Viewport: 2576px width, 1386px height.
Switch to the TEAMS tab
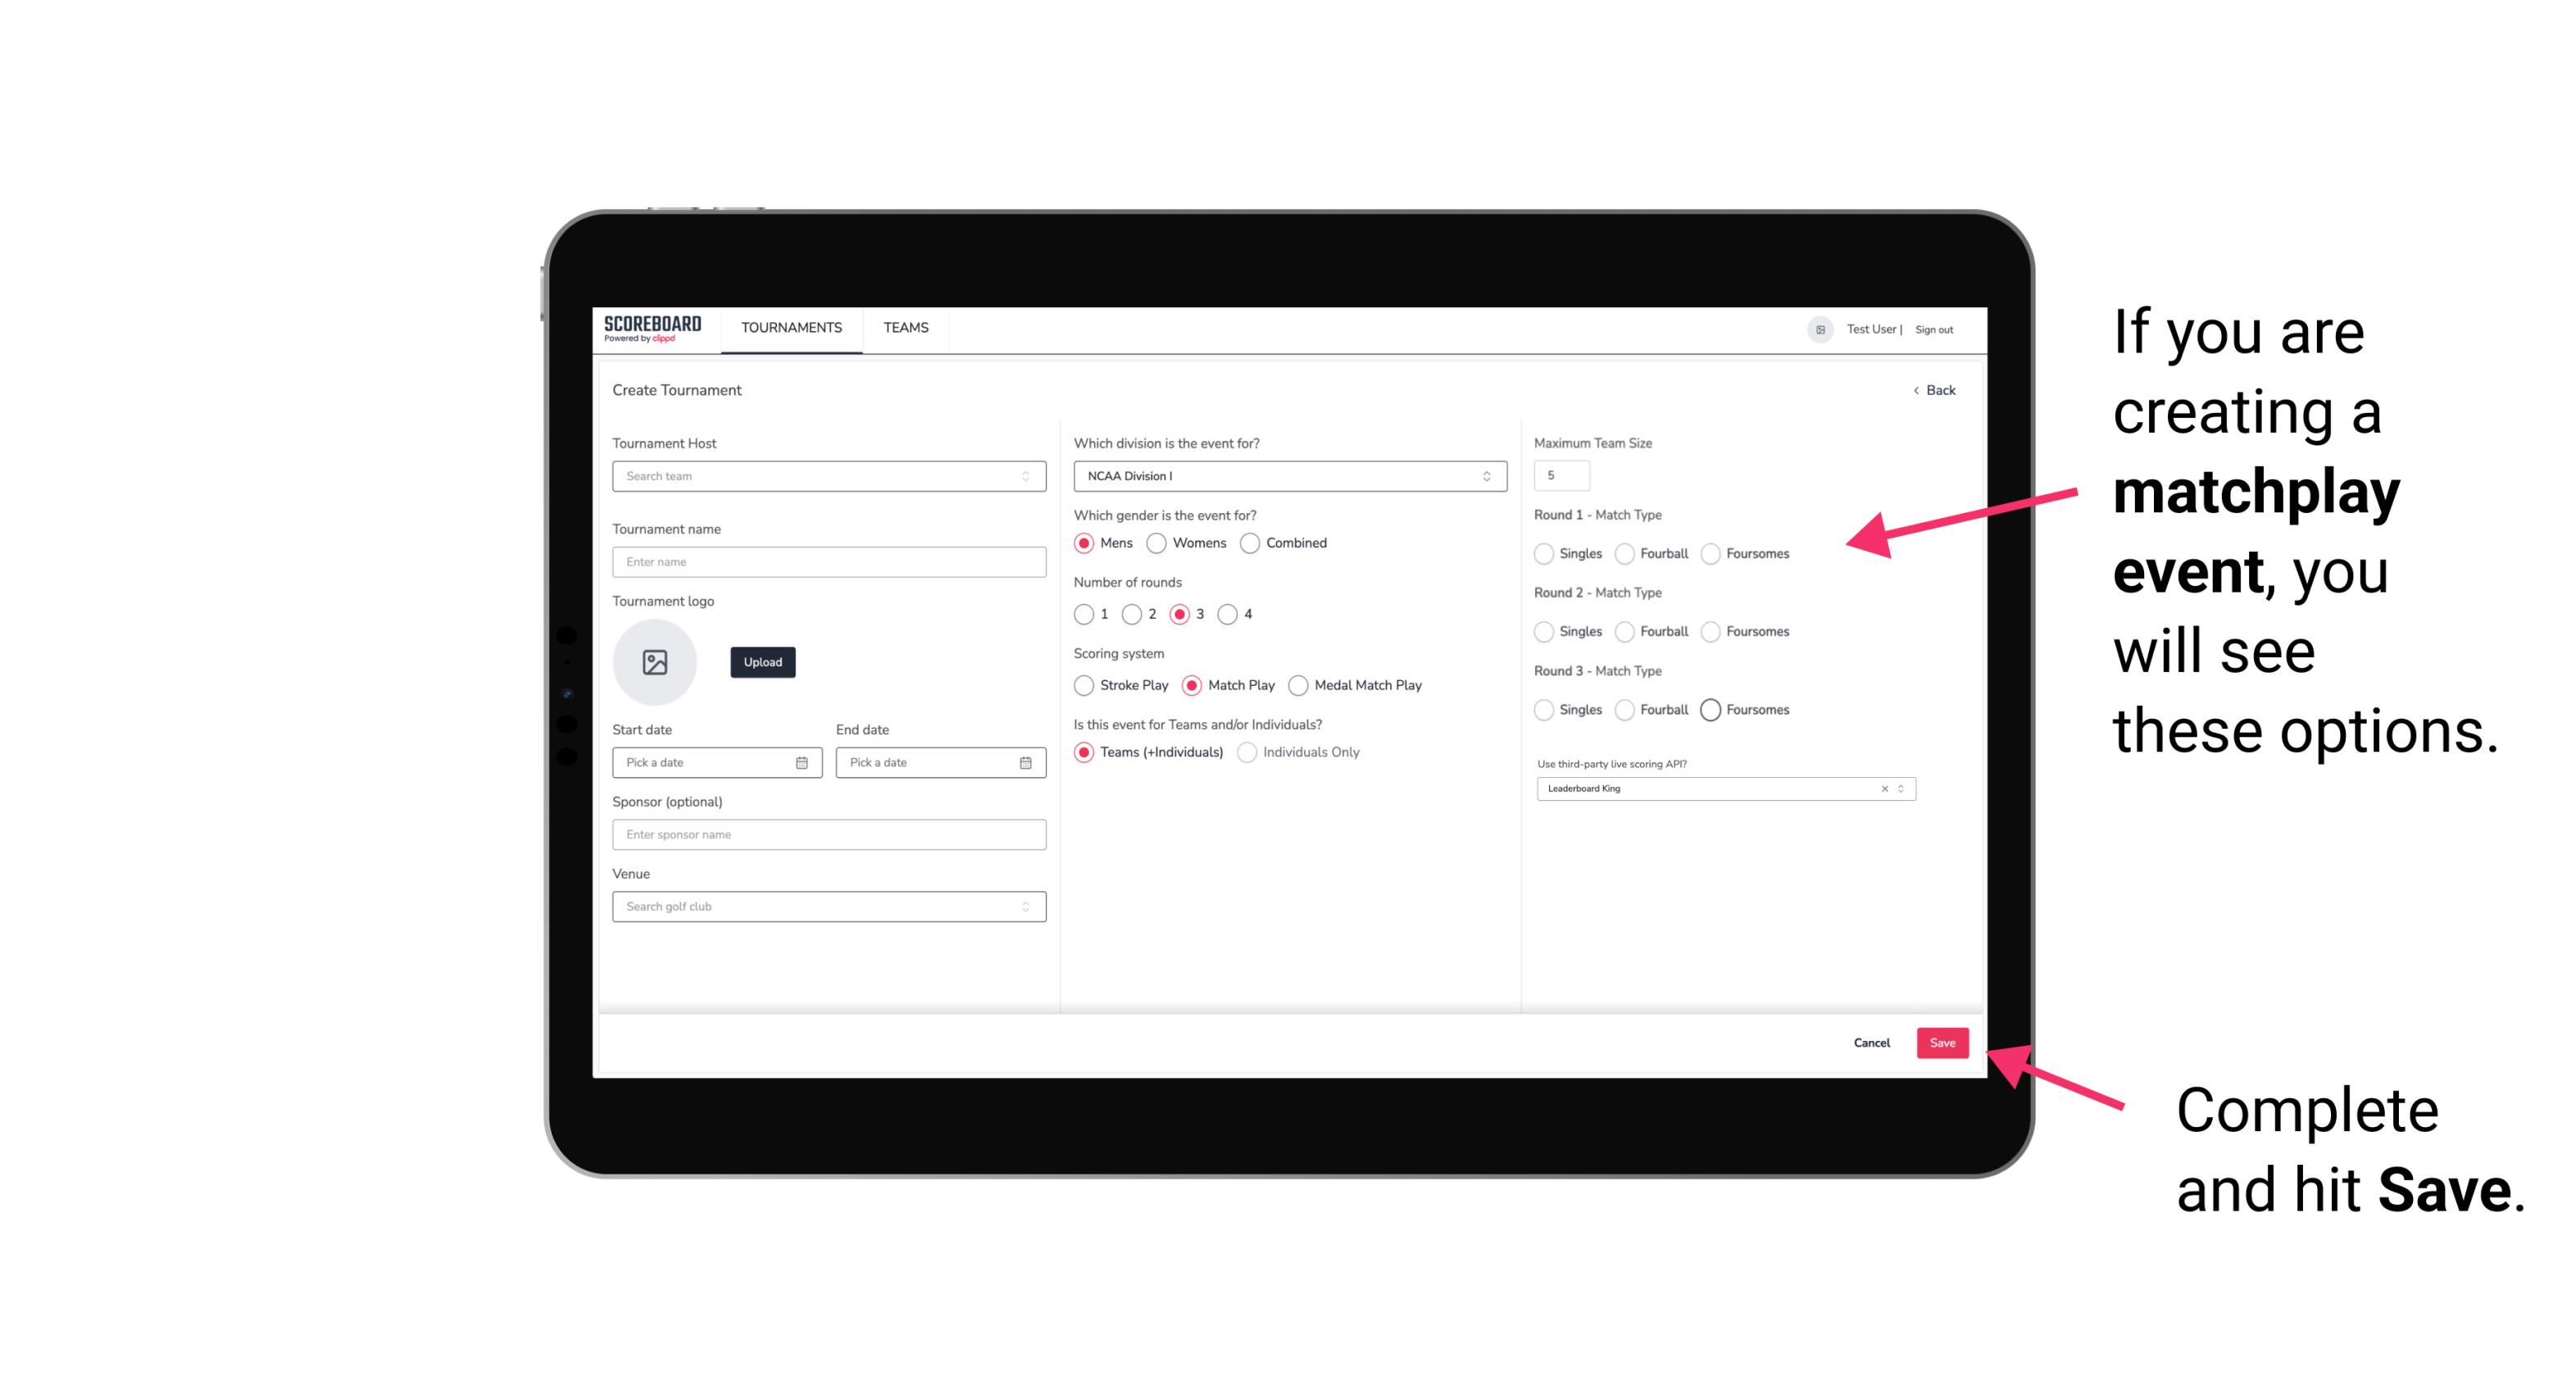point(904,328)
